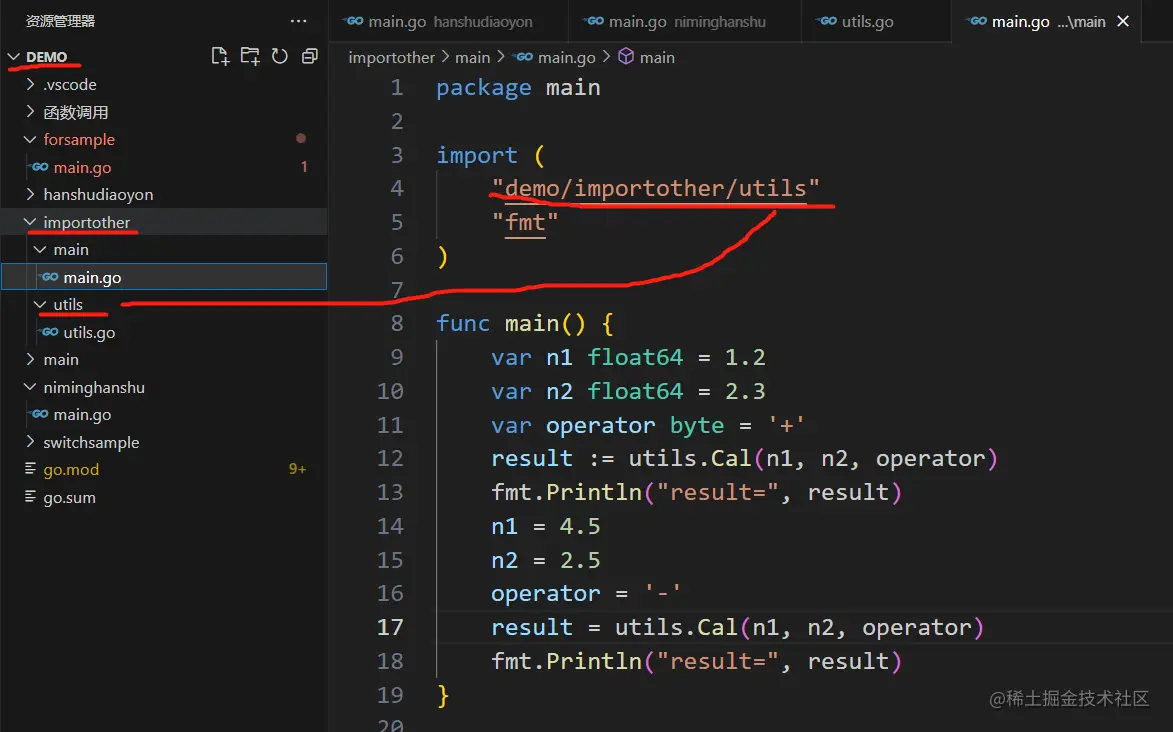Click the Go icon beside niminghanshu main.go file
This screenshot has height=732, width=1173.
pos(40,414)
